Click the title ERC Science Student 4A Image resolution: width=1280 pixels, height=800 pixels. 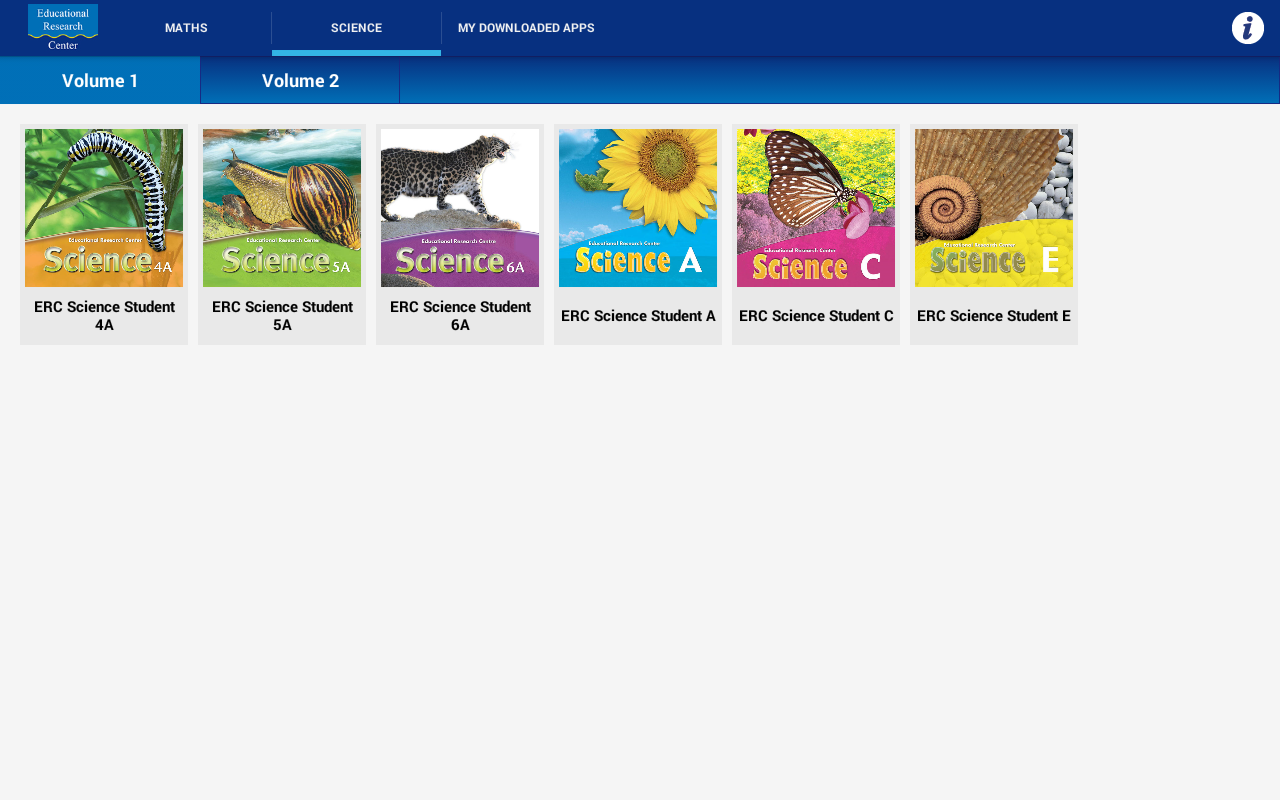104,316
